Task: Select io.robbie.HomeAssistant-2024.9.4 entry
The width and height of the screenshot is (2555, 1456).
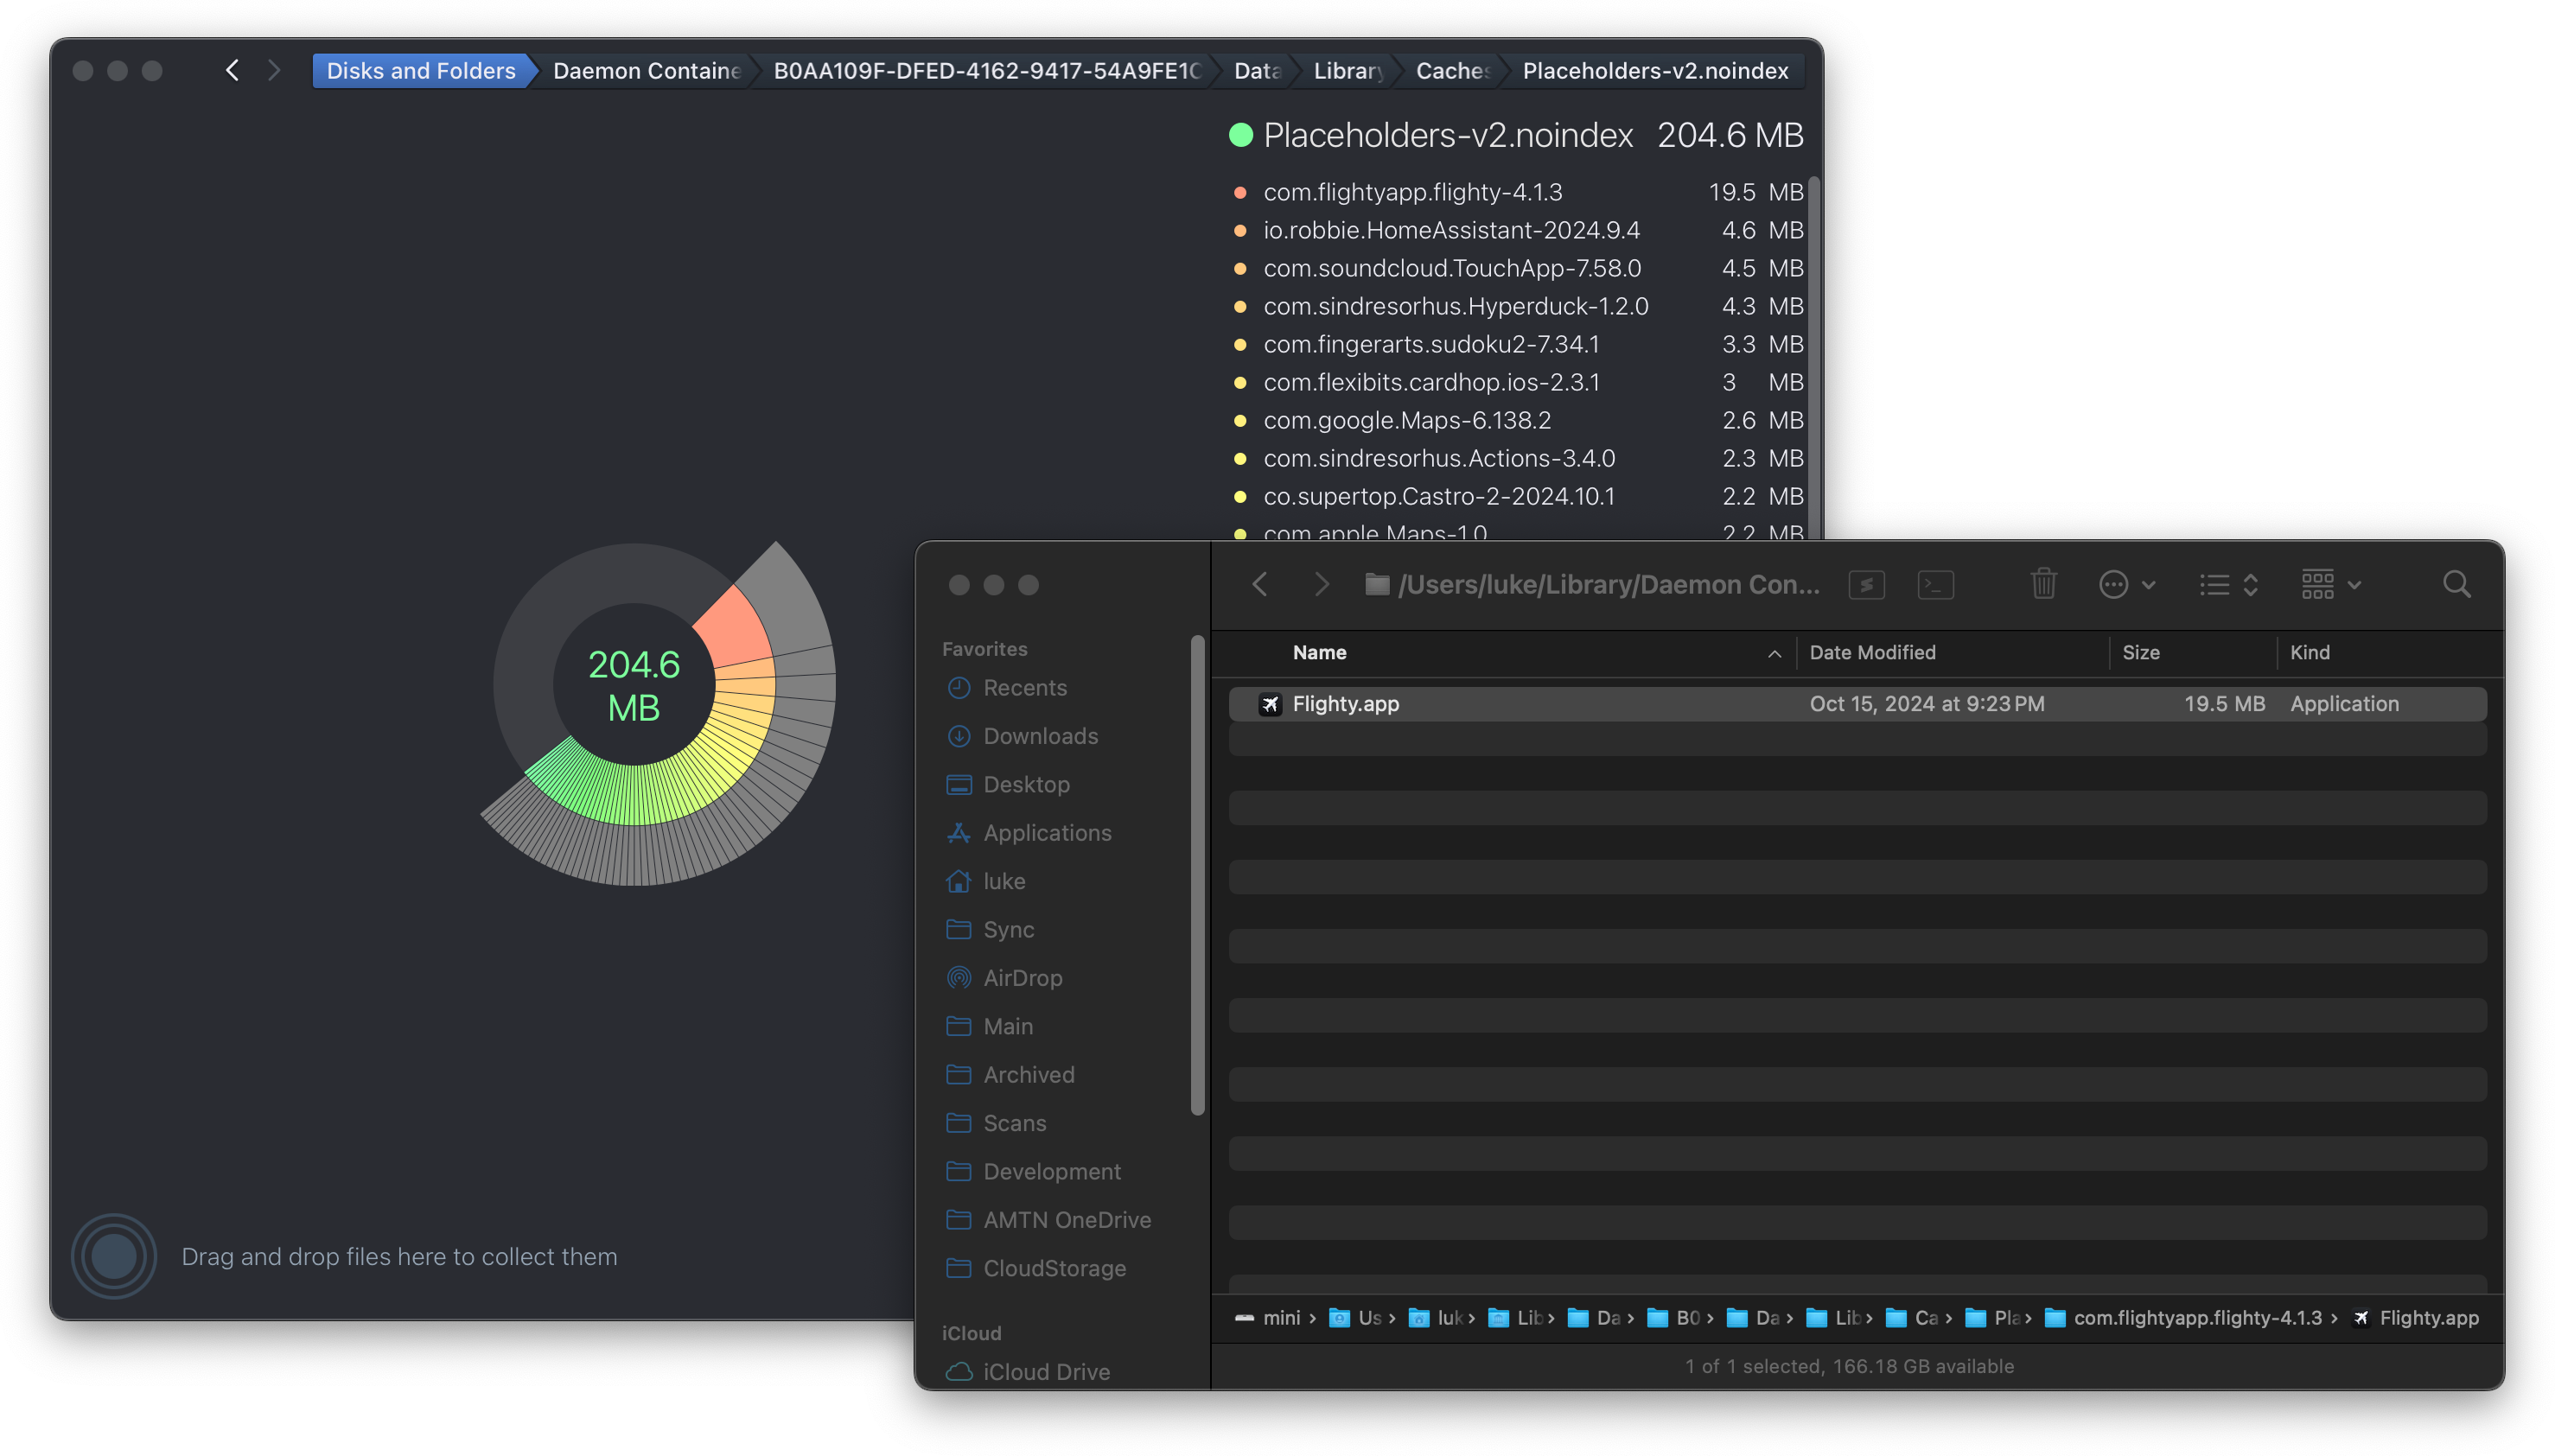Action: click(x=1517, y=230)
